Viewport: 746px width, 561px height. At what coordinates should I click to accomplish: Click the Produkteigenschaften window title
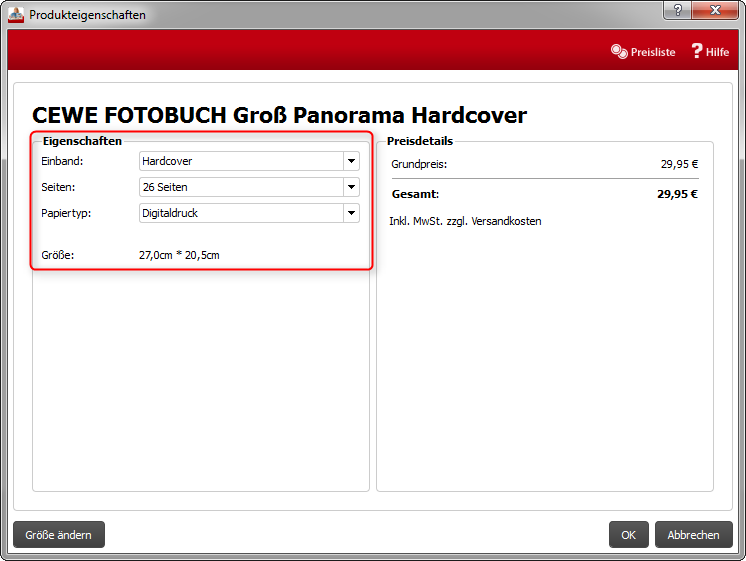point(88,15)
